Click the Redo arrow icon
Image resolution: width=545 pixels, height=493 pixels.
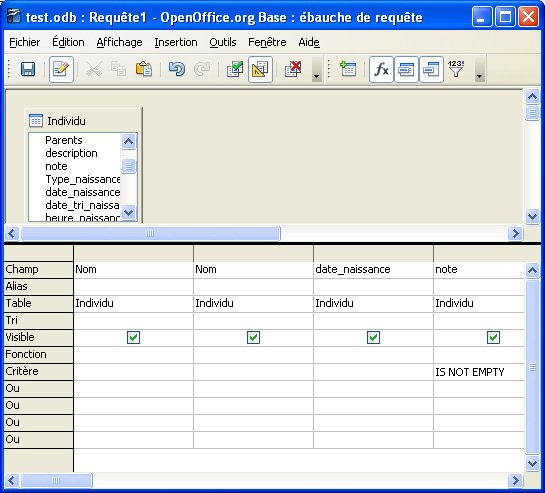click(202, 69)
